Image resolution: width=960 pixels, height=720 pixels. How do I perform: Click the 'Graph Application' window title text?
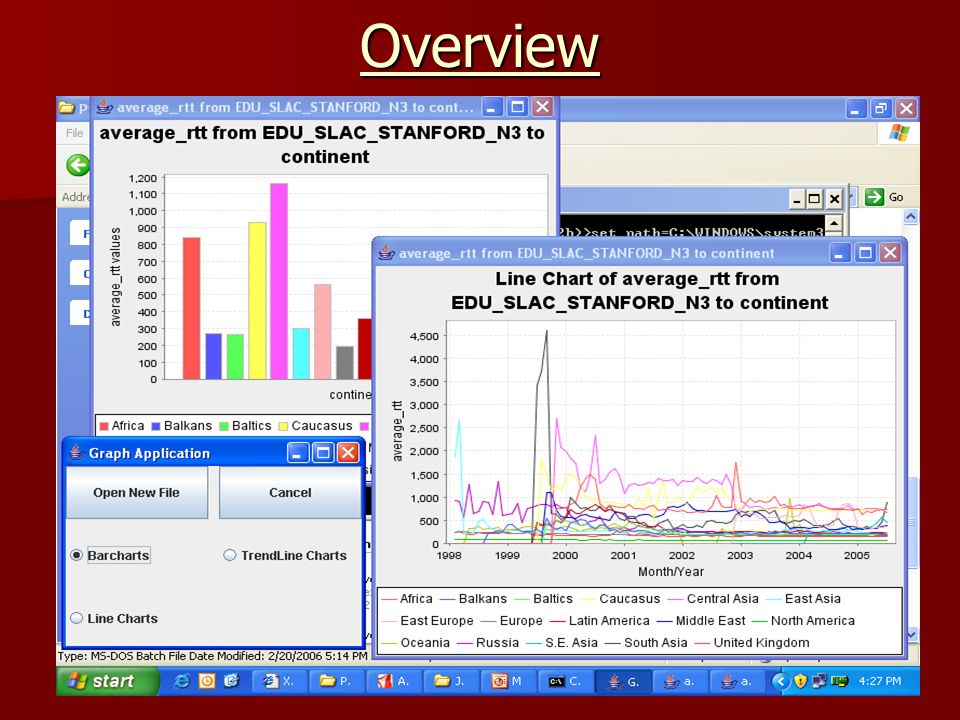149,453
